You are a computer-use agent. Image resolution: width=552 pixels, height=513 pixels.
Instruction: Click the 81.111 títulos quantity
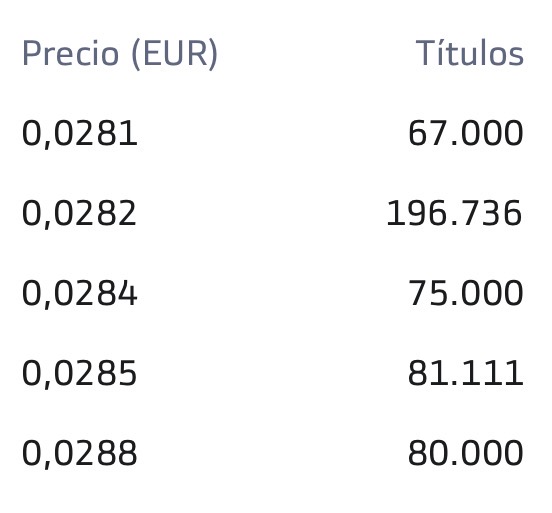coord(465,373)
